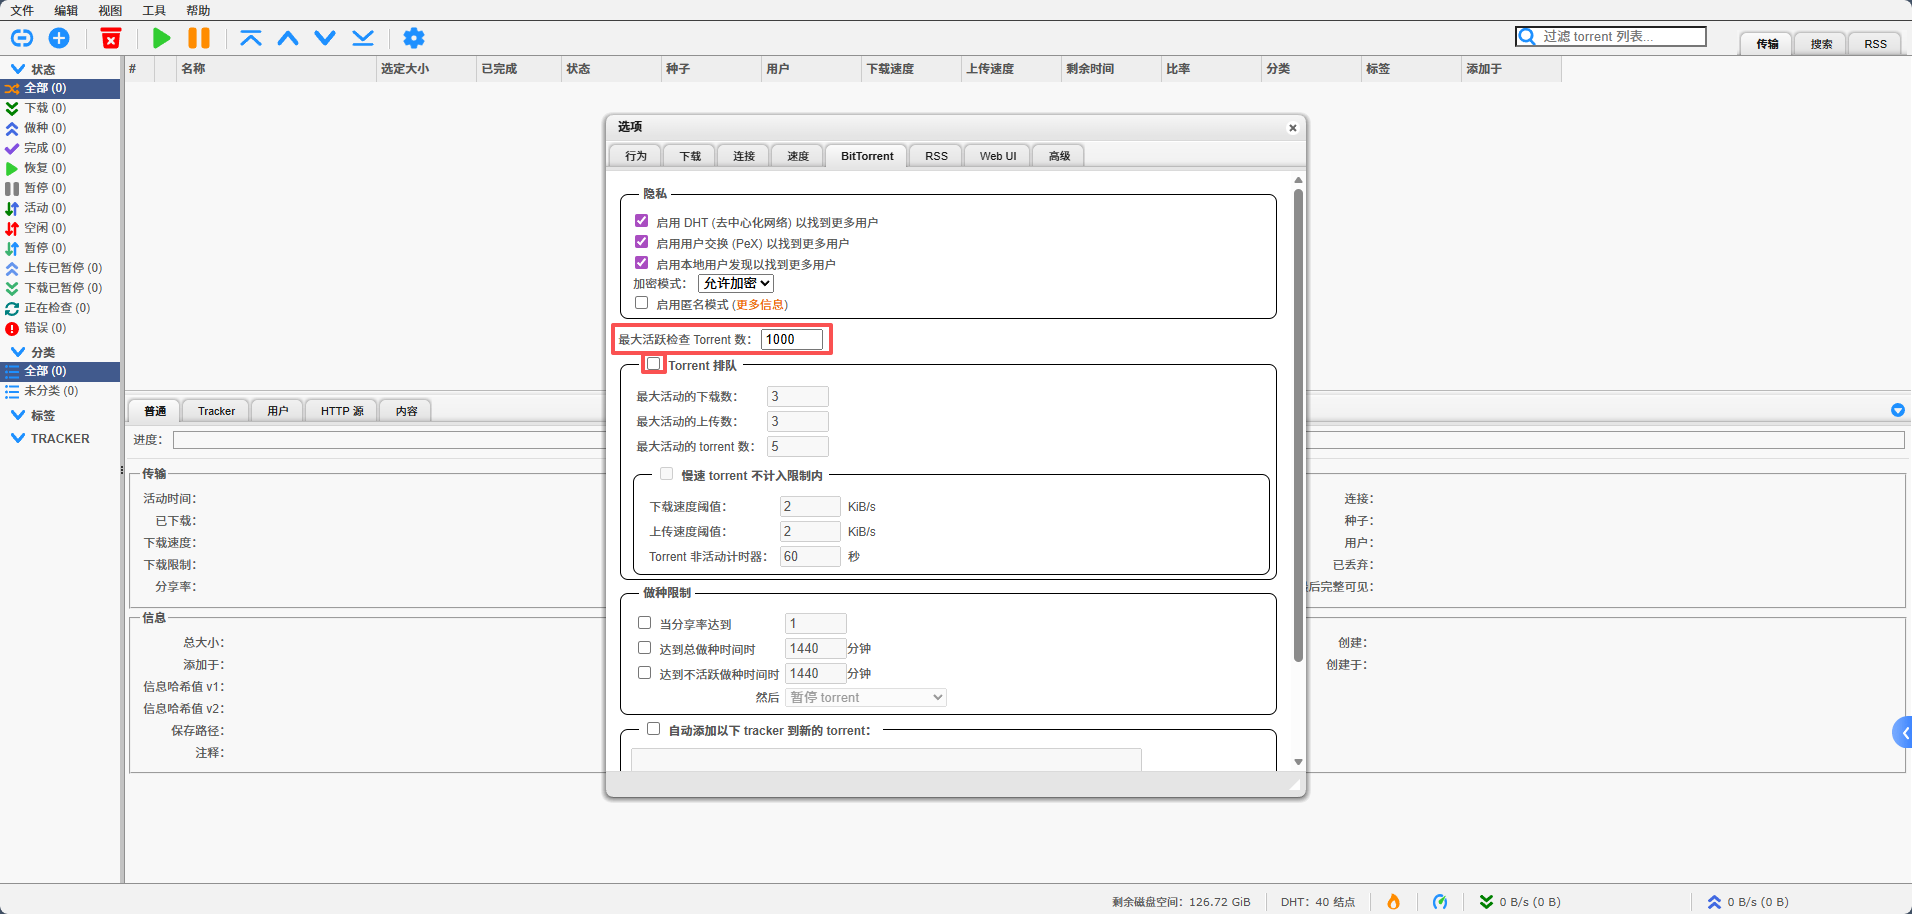1912x914 pixels.
Task: Open the 工具 menu
Action: pos(154,10)
